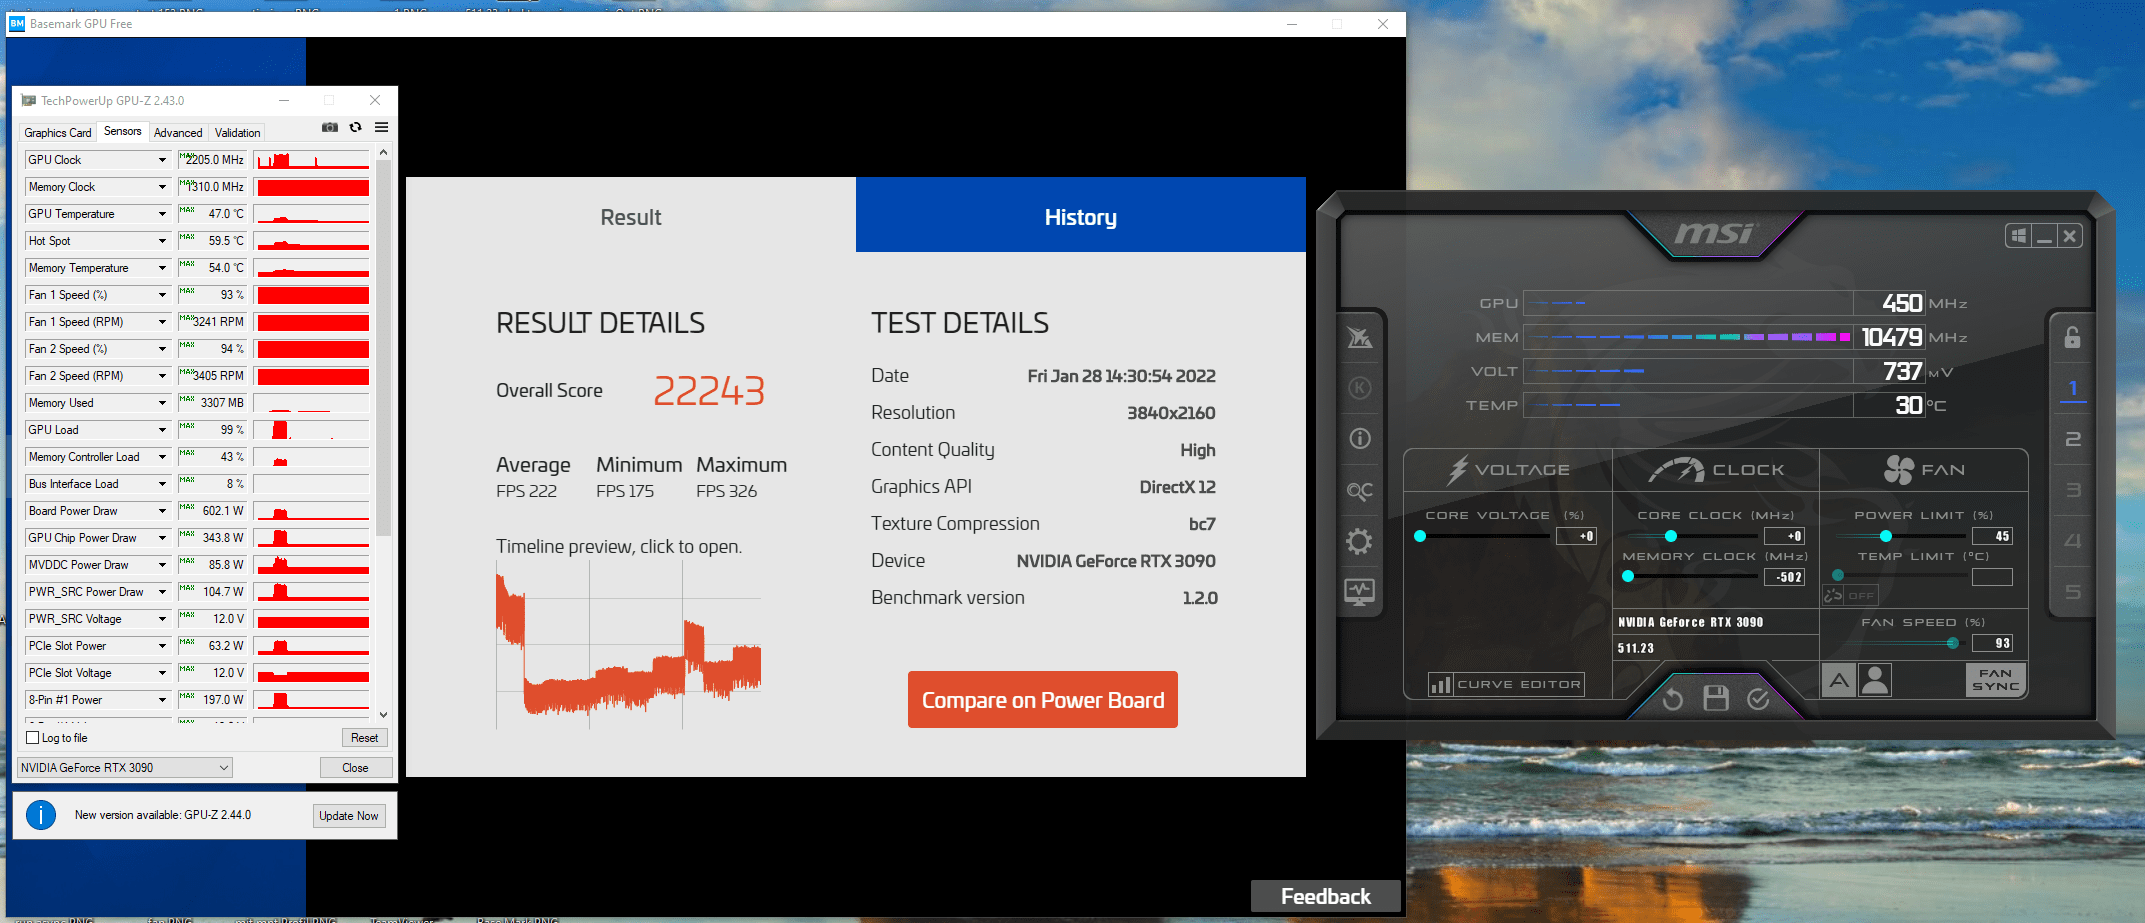The height and width of the screenshot is (923, 2145).
Task: Select the Sensors tab in GPU-Z
Action: coord(123,131)
